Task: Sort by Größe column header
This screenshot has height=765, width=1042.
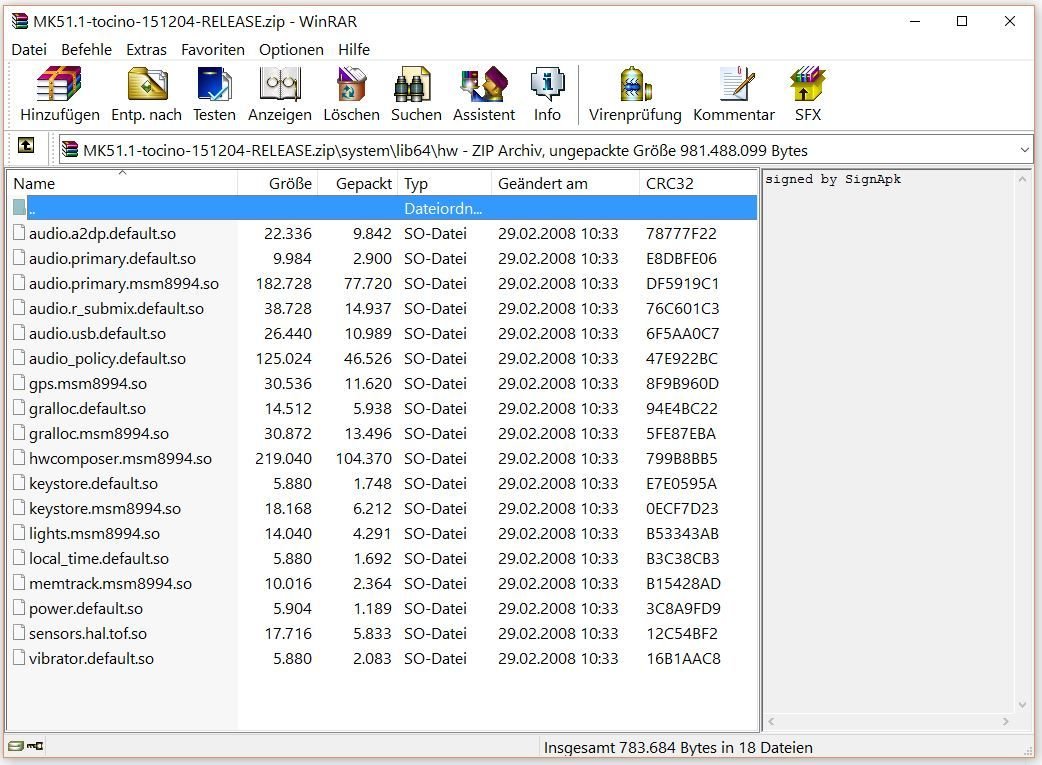Action: (278, 183)
